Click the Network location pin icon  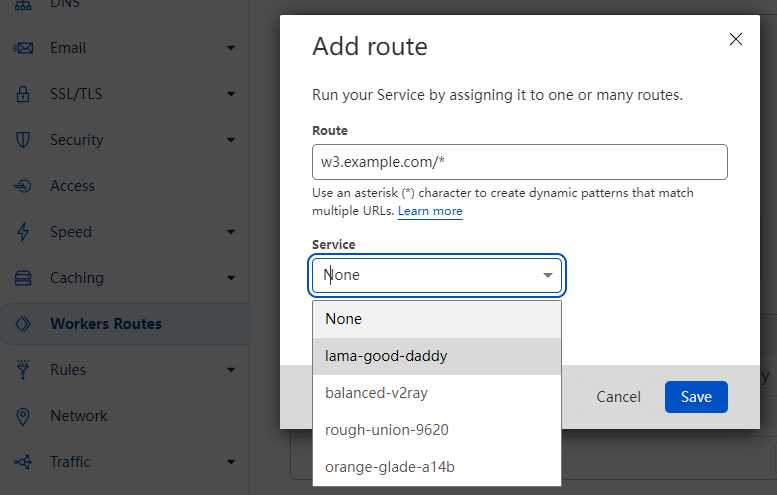pyautogui.click(x=23, y=416)
